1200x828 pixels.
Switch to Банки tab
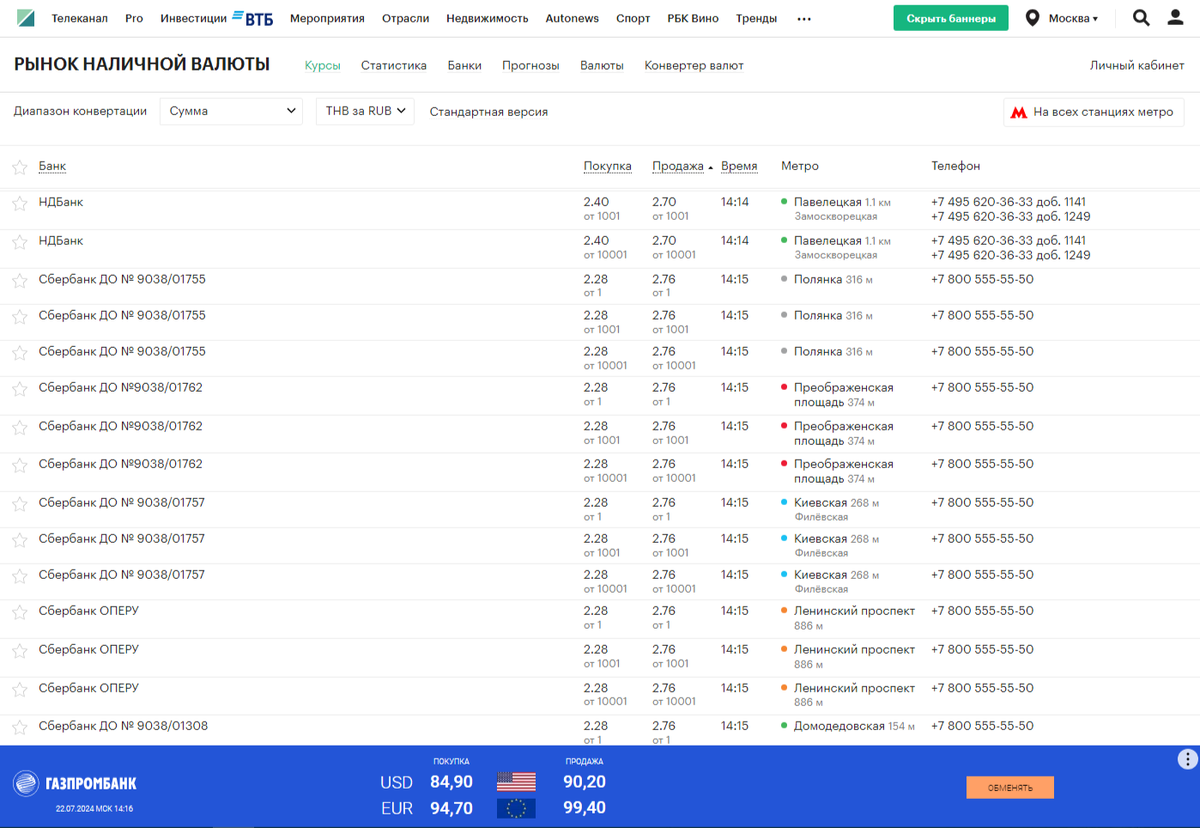coord(464,65)
